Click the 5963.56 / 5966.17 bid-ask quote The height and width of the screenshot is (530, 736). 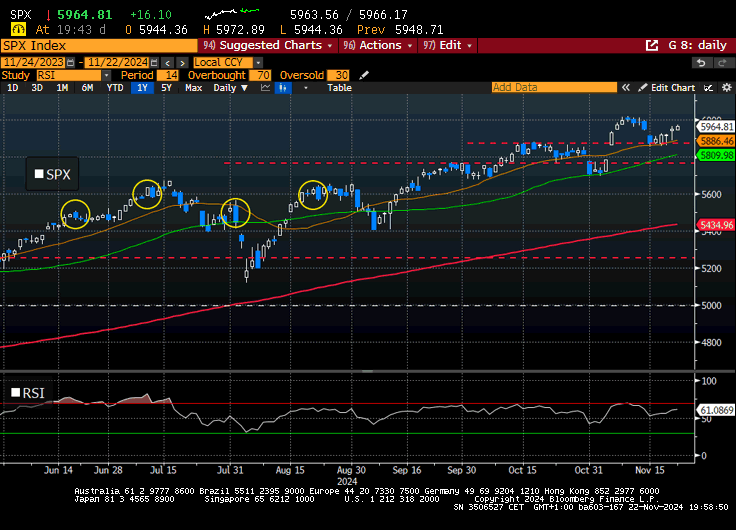pyautogui.click(x=349, y=15)
